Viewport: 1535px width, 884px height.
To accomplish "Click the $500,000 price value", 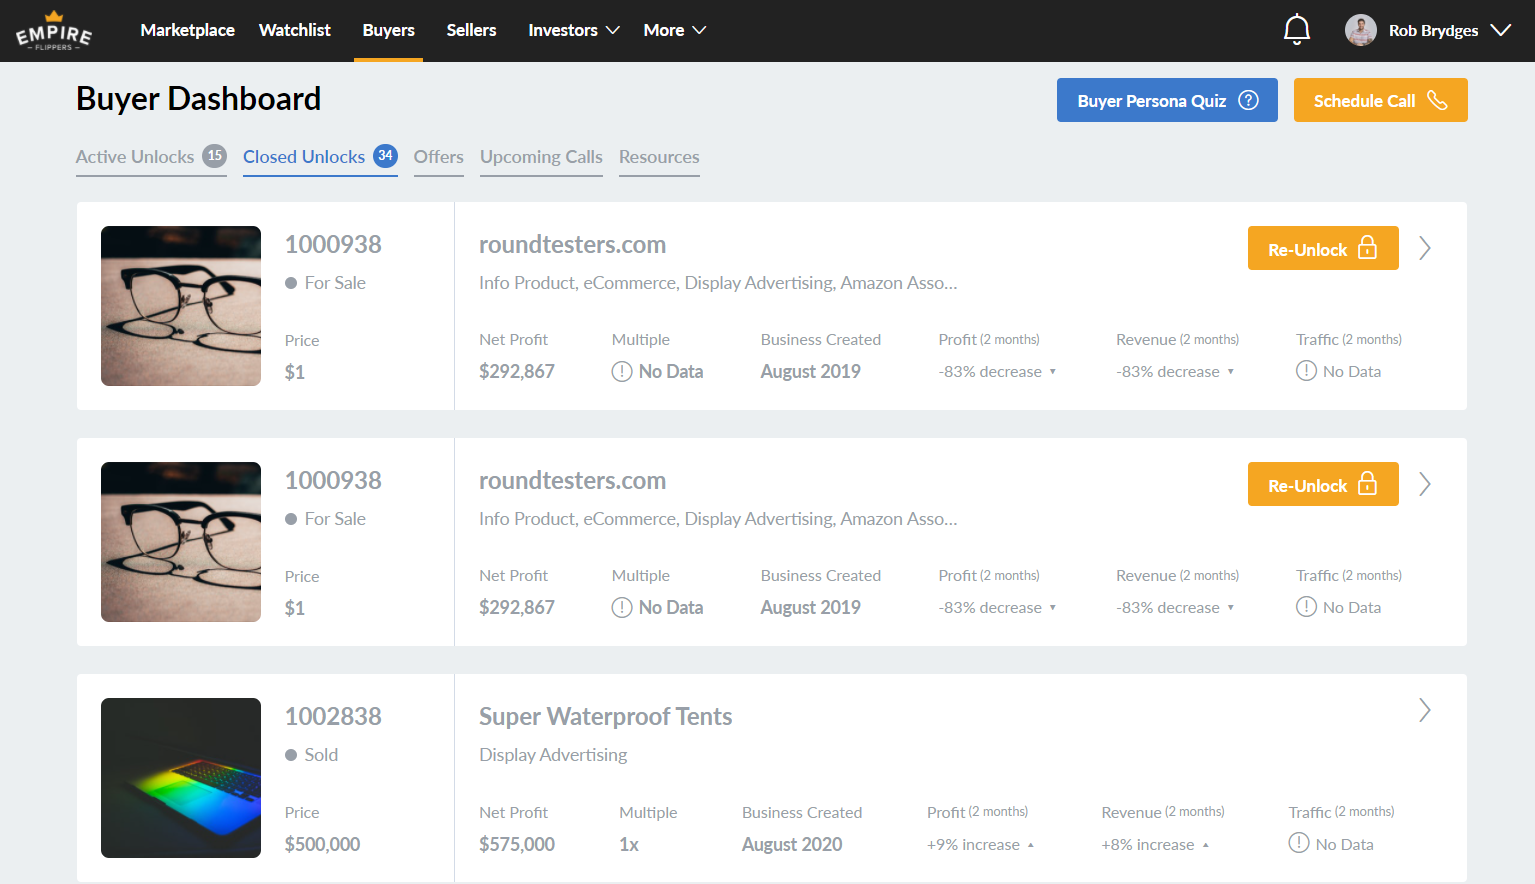I will coord(322,844).
